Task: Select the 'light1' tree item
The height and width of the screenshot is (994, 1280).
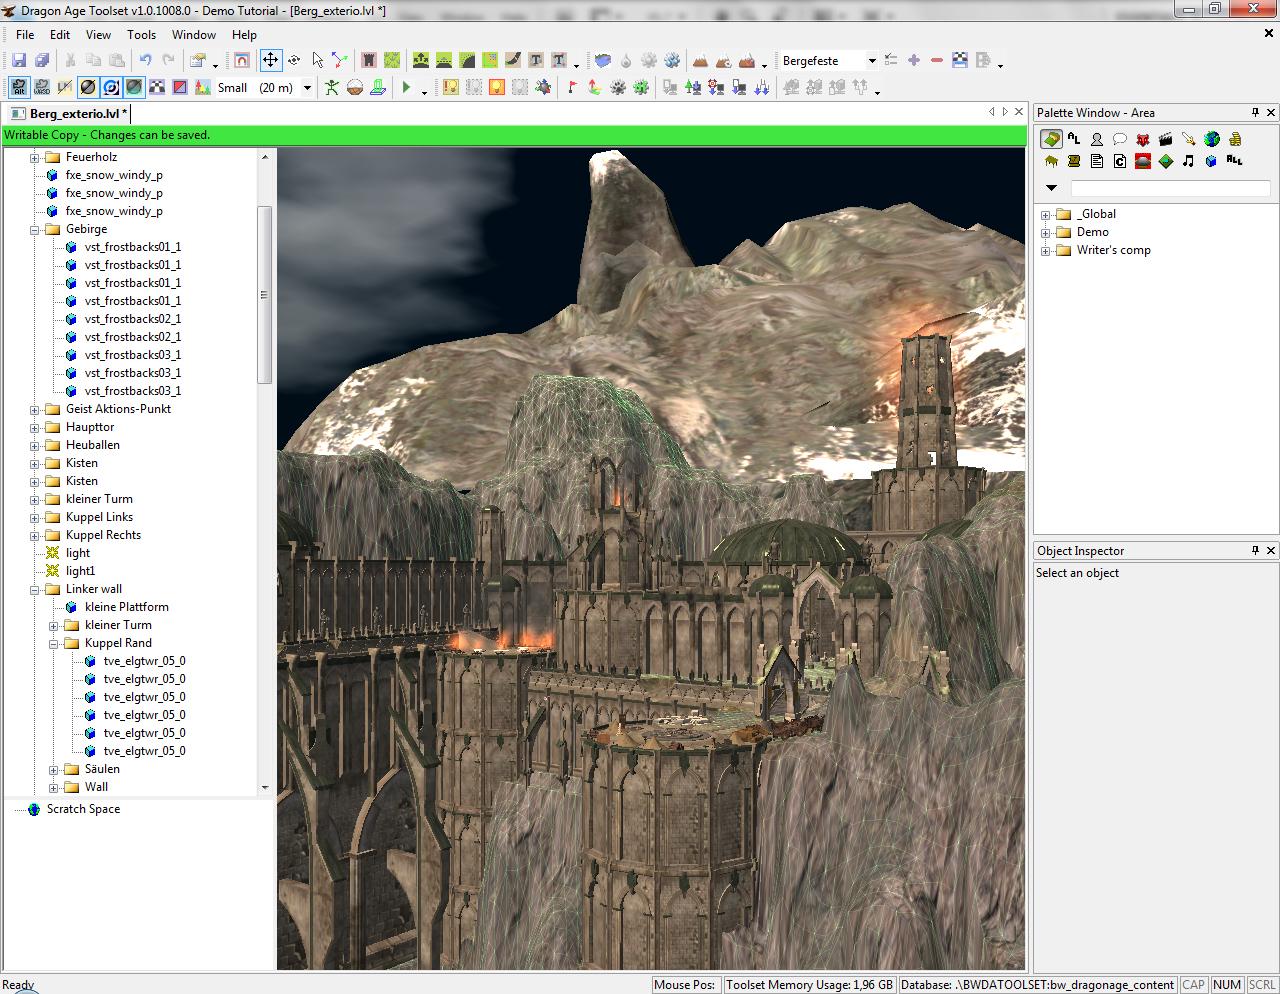Action: 80,571
